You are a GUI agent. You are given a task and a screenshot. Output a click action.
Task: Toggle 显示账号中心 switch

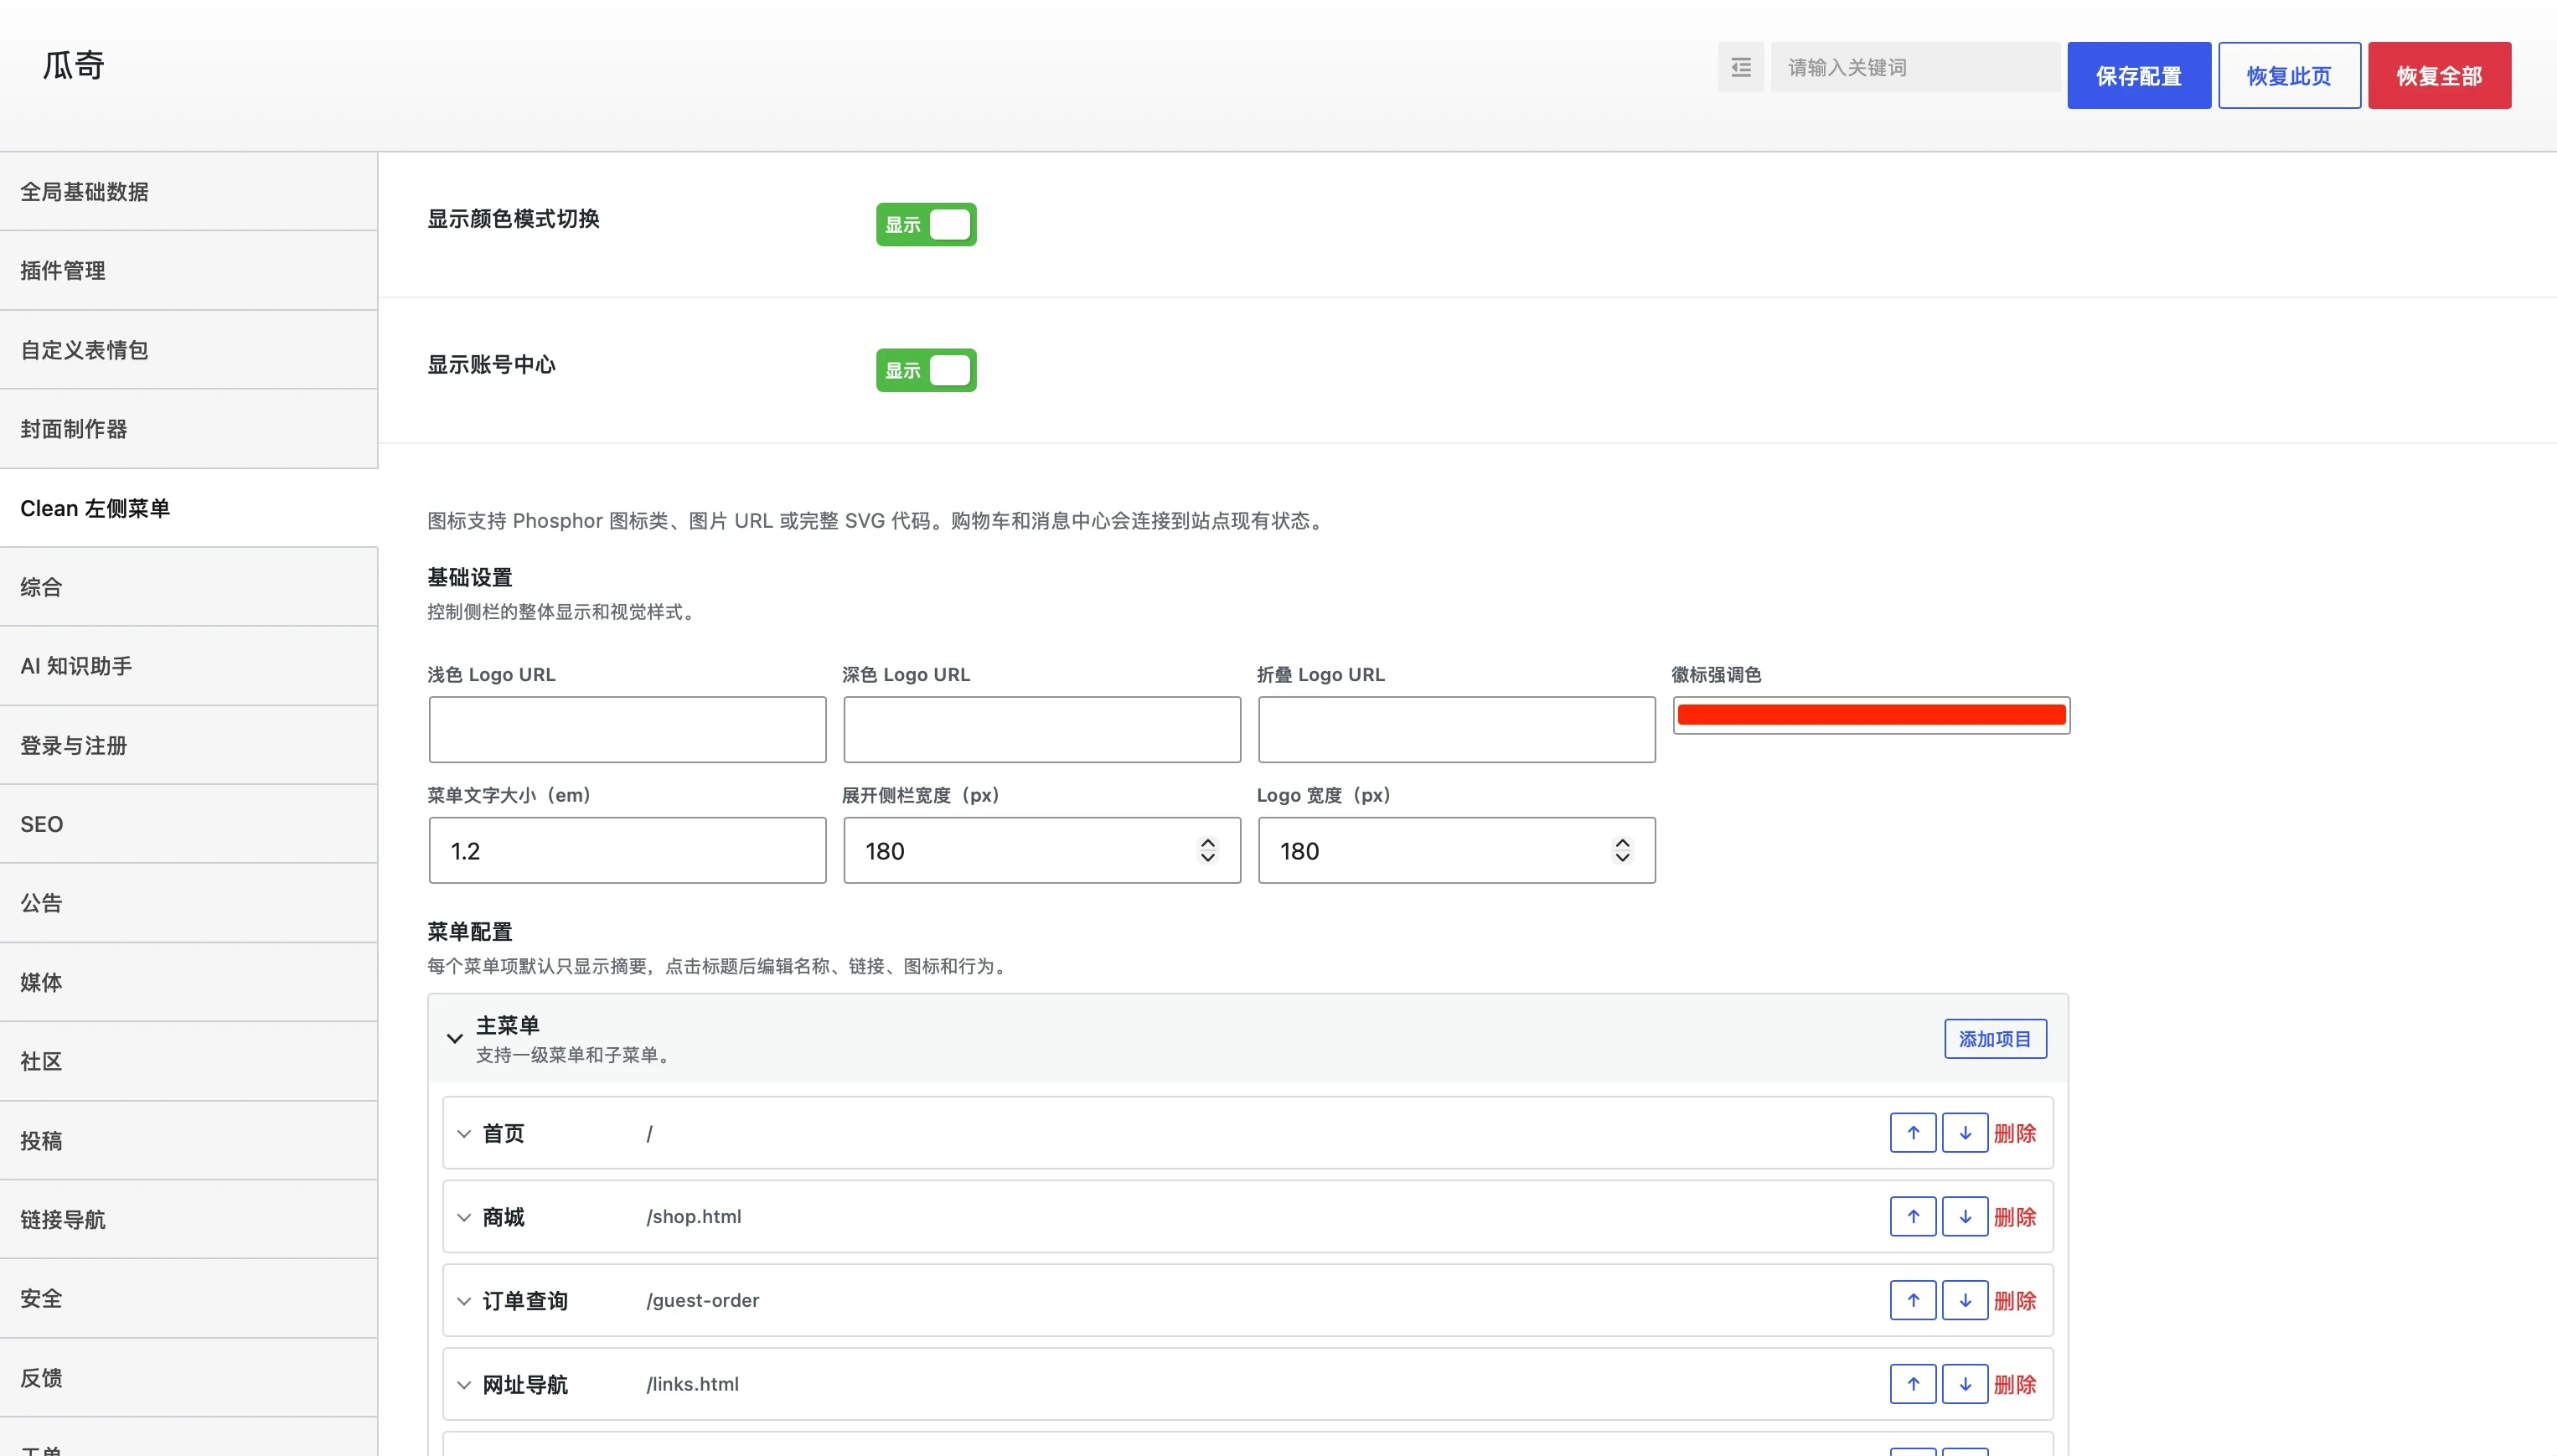(926, 371)
